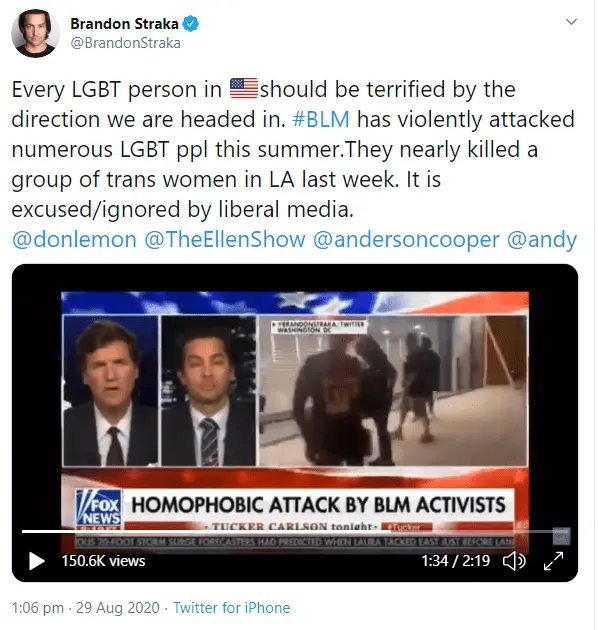Click the 150.6K views counter
598x630 pixels.
103,561
